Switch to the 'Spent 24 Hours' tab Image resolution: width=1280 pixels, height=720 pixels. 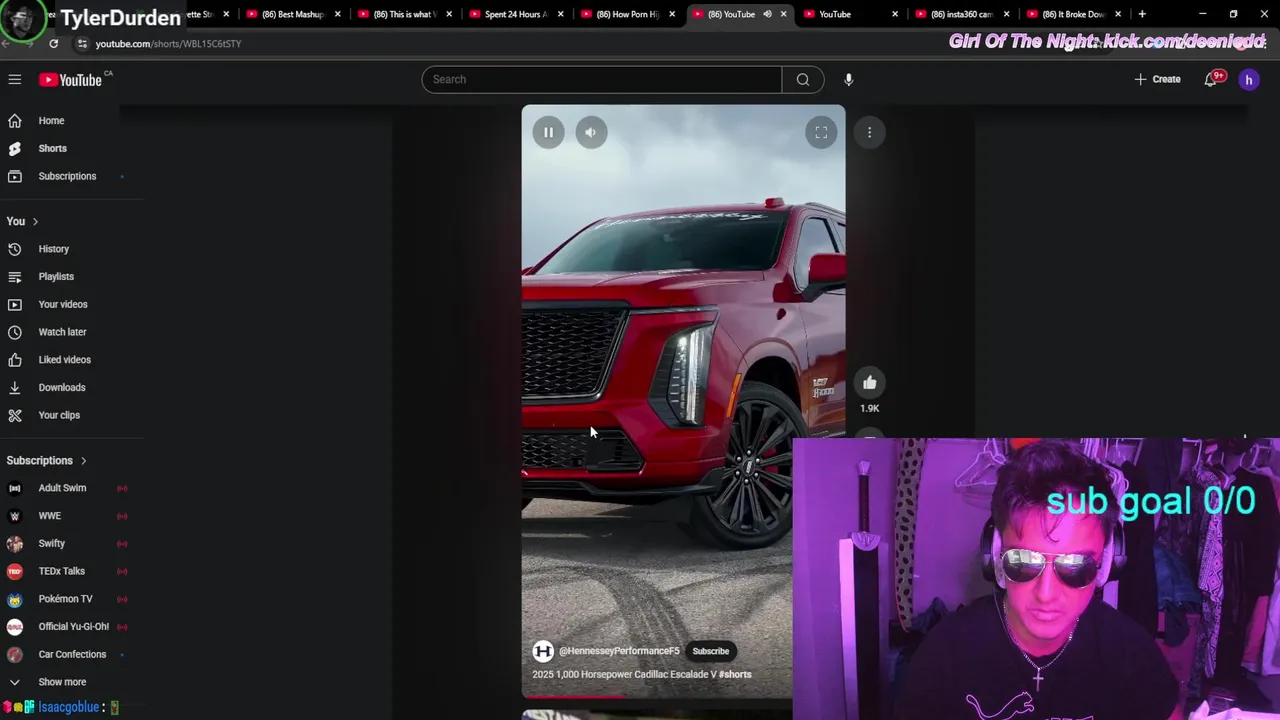(515, 14)
